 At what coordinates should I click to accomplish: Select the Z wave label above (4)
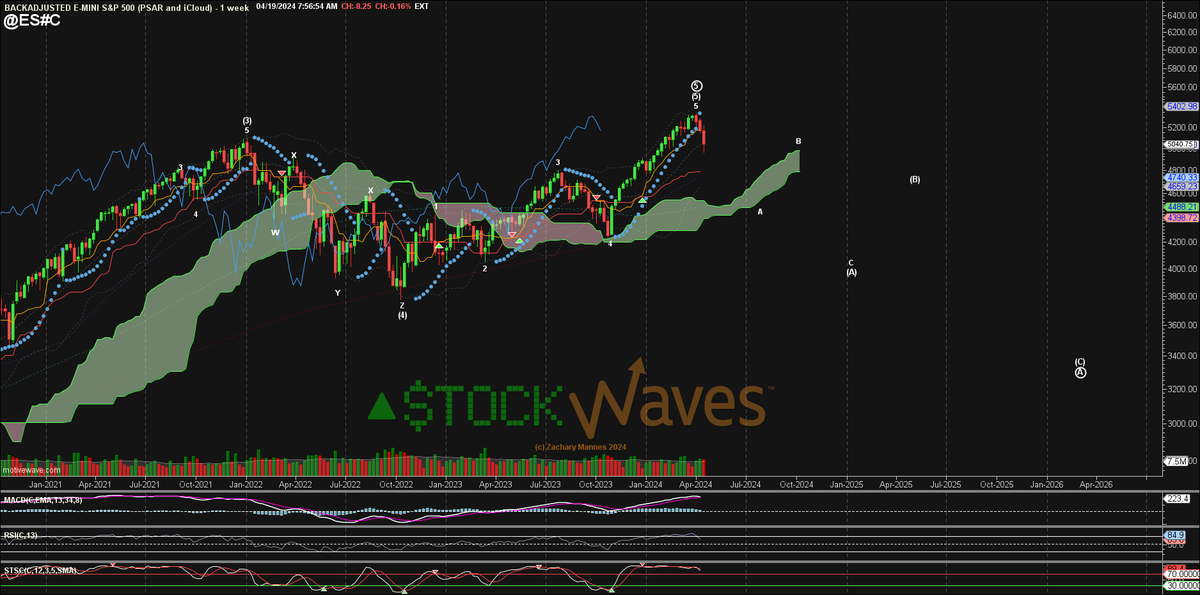(x=402, y=305)
